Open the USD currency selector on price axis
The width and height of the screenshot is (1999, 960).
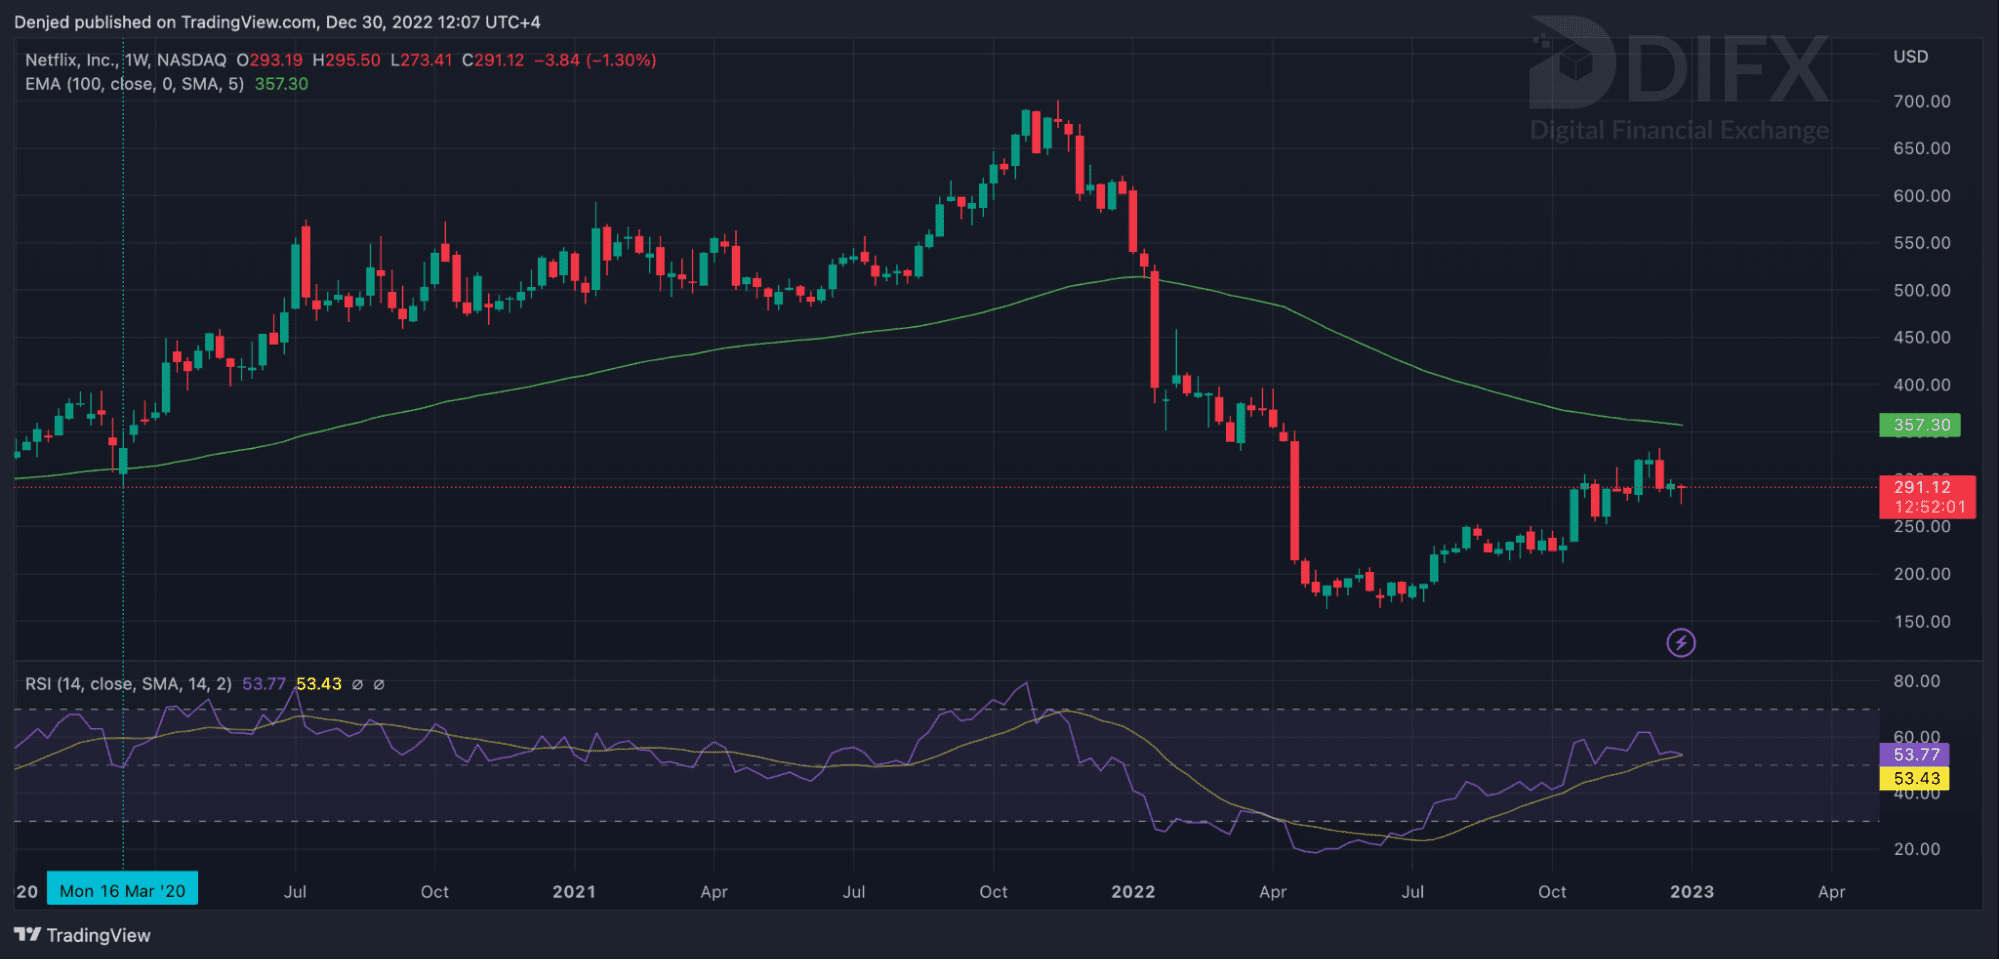(1910, 57)
